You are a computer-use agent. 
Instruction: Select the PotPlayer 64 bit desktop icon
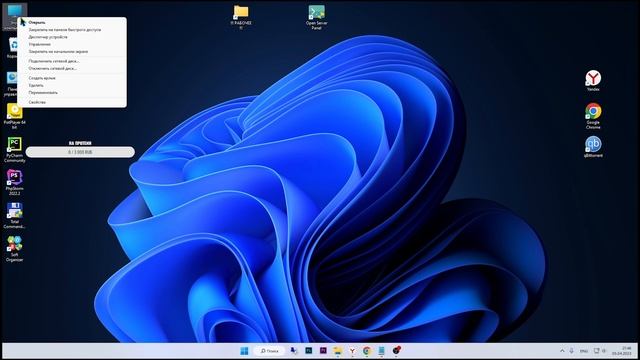click(x=14, y=116)
